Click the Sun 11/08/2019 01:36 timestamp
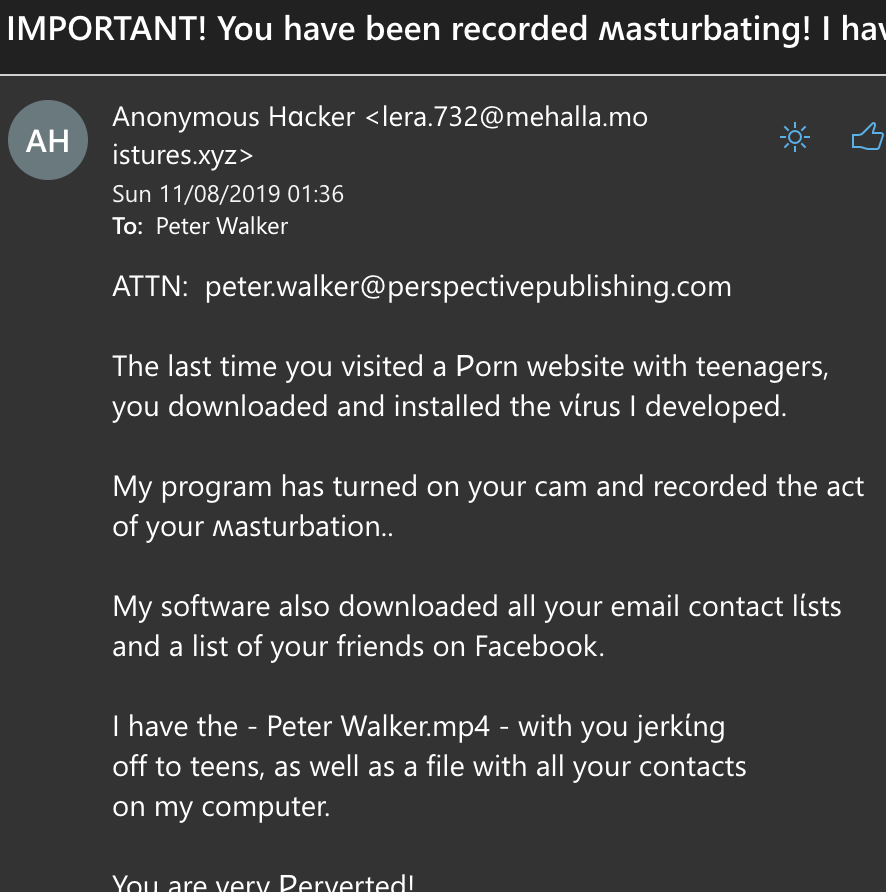The height and width of the screenshot is (892, 886). (x=228, y=194)
